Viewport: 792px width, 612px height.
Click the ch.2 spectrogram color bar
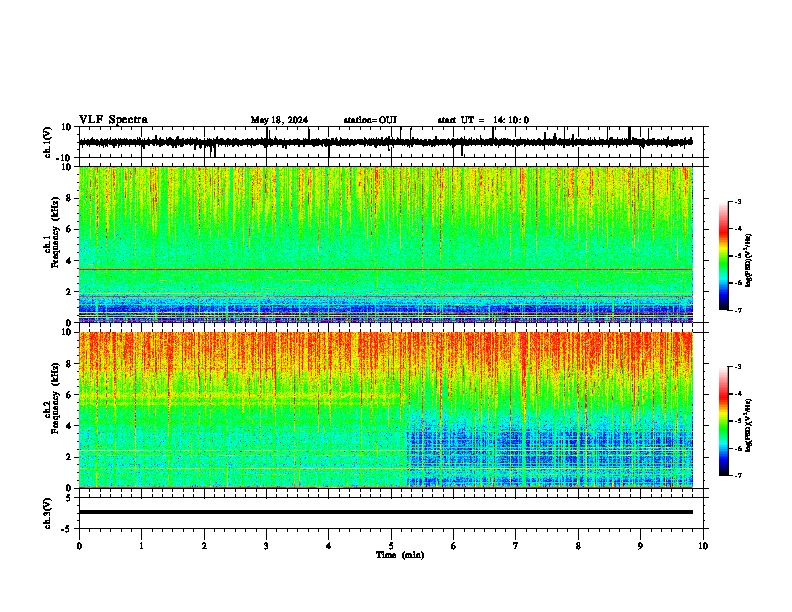(724, 421)
